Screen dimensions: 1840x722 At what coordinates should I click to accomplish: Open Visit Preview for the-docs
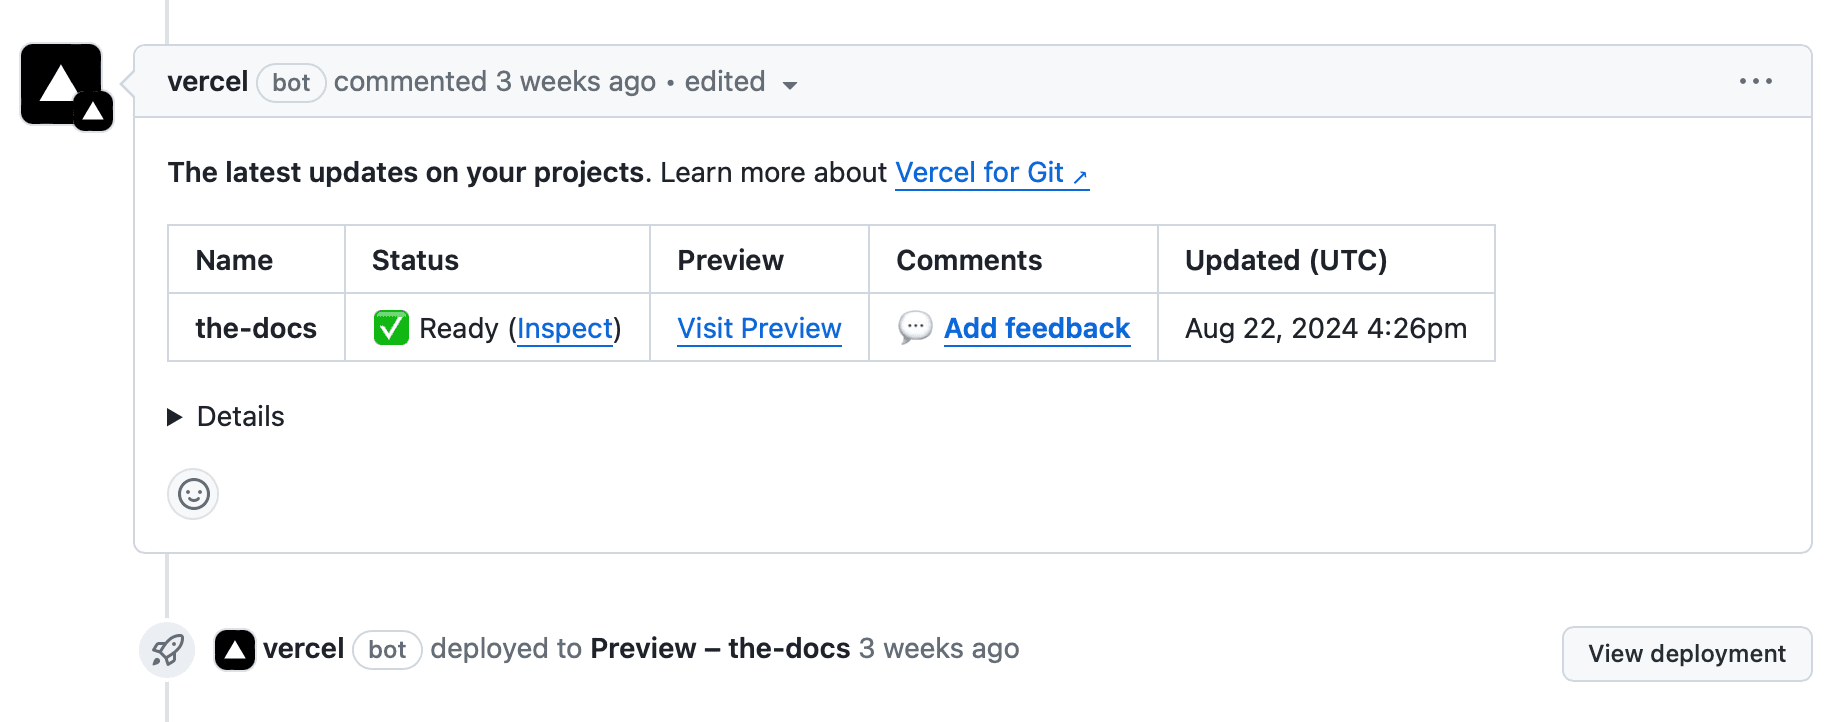(x=759, y=327)
